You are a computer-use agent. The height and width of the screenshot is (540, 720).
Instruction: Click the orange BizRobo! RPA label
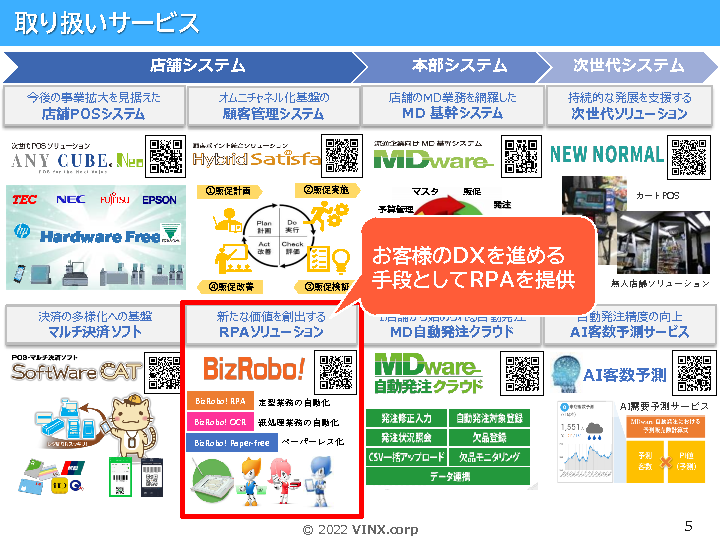pyautogui.click(x=219, y=401)
